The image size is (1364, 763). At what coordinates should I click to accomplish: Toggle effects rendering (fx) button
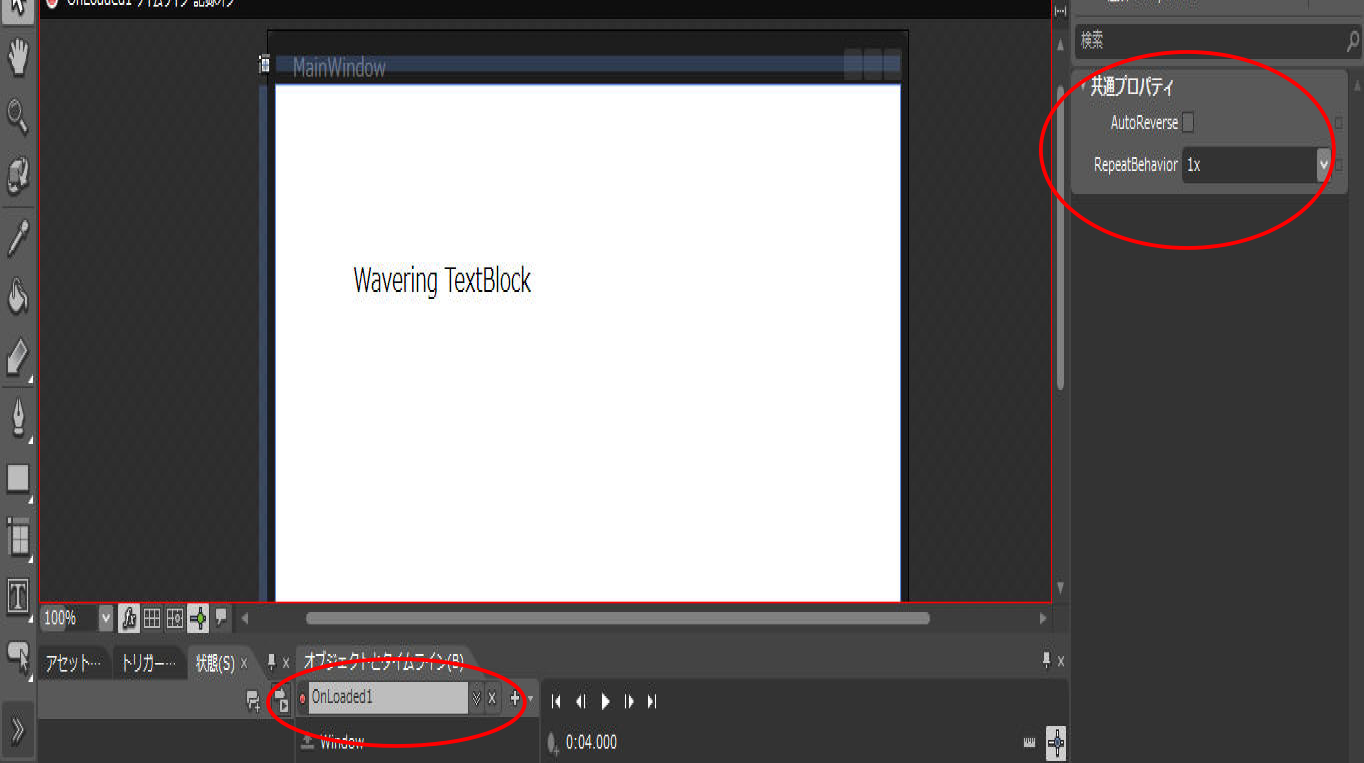point(129,619)
